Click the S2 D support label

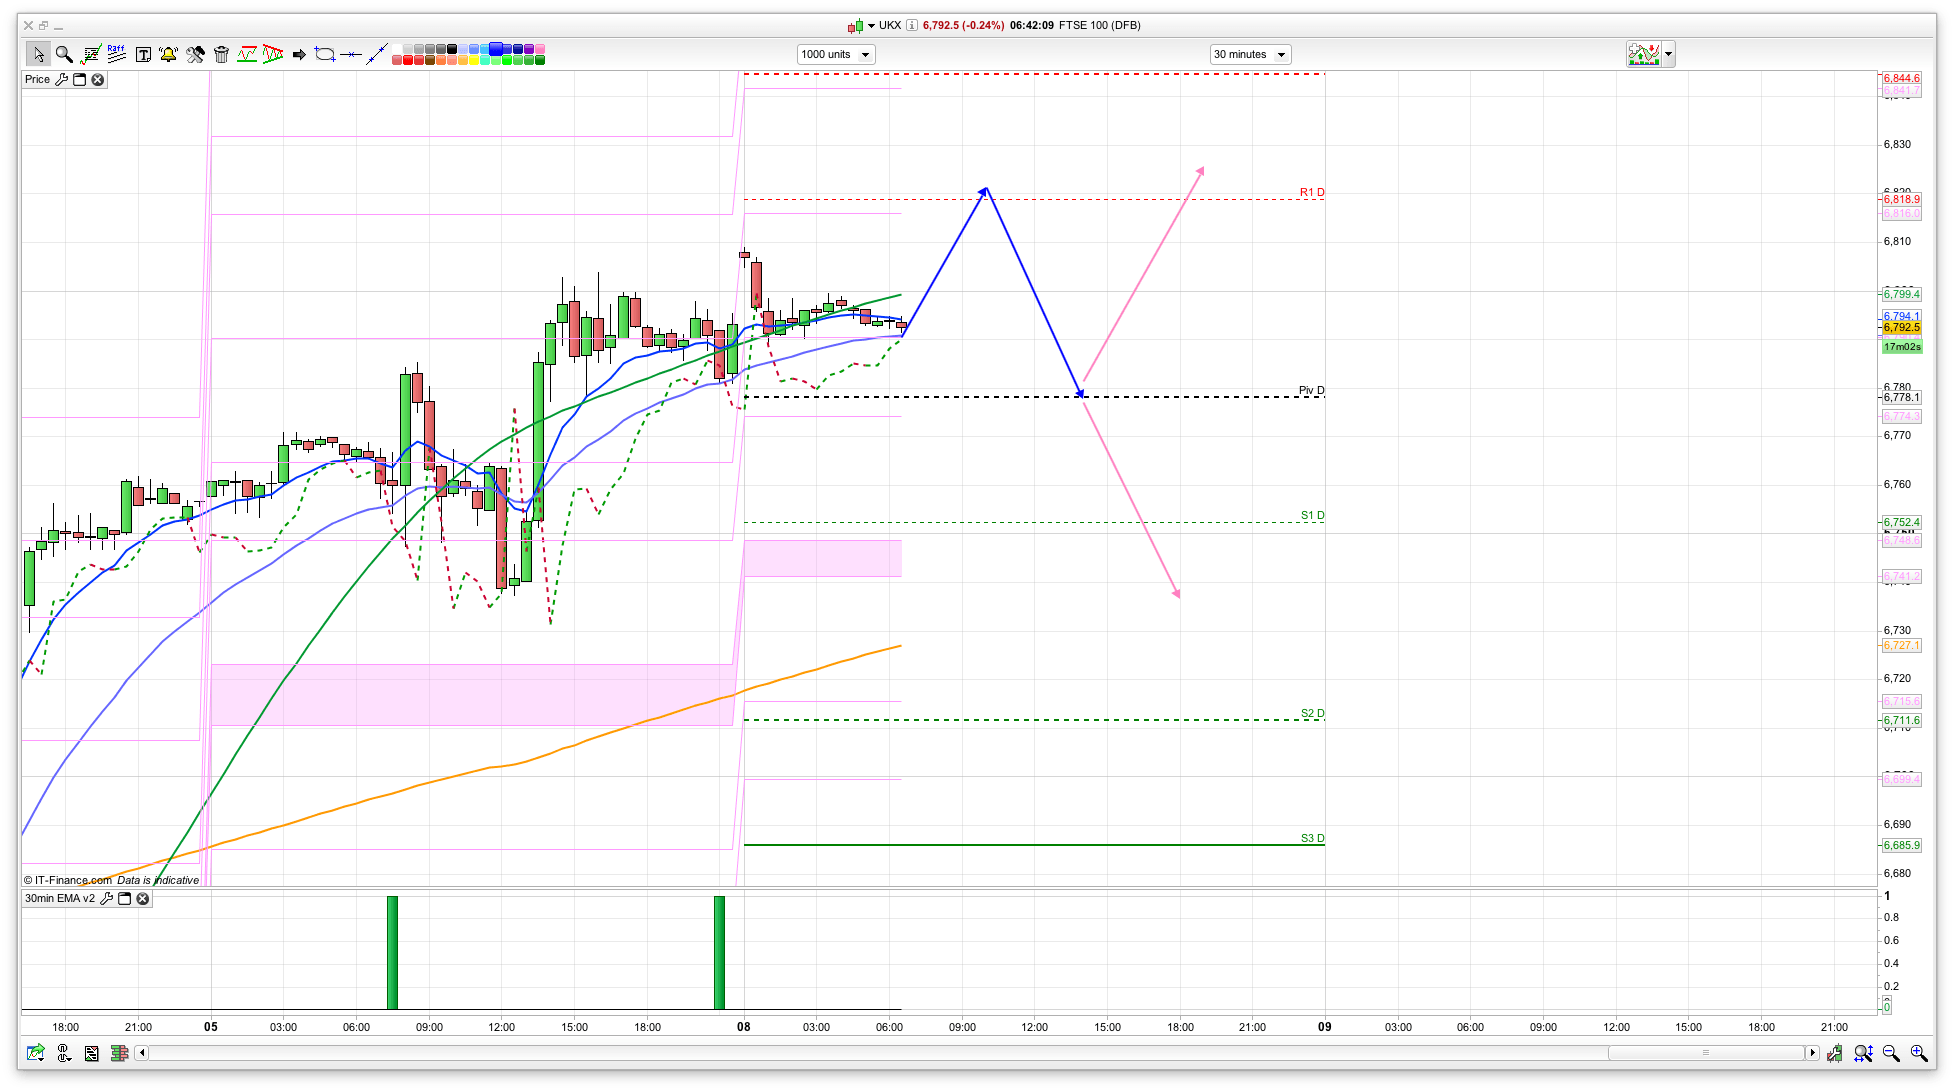pos(1312,713)
